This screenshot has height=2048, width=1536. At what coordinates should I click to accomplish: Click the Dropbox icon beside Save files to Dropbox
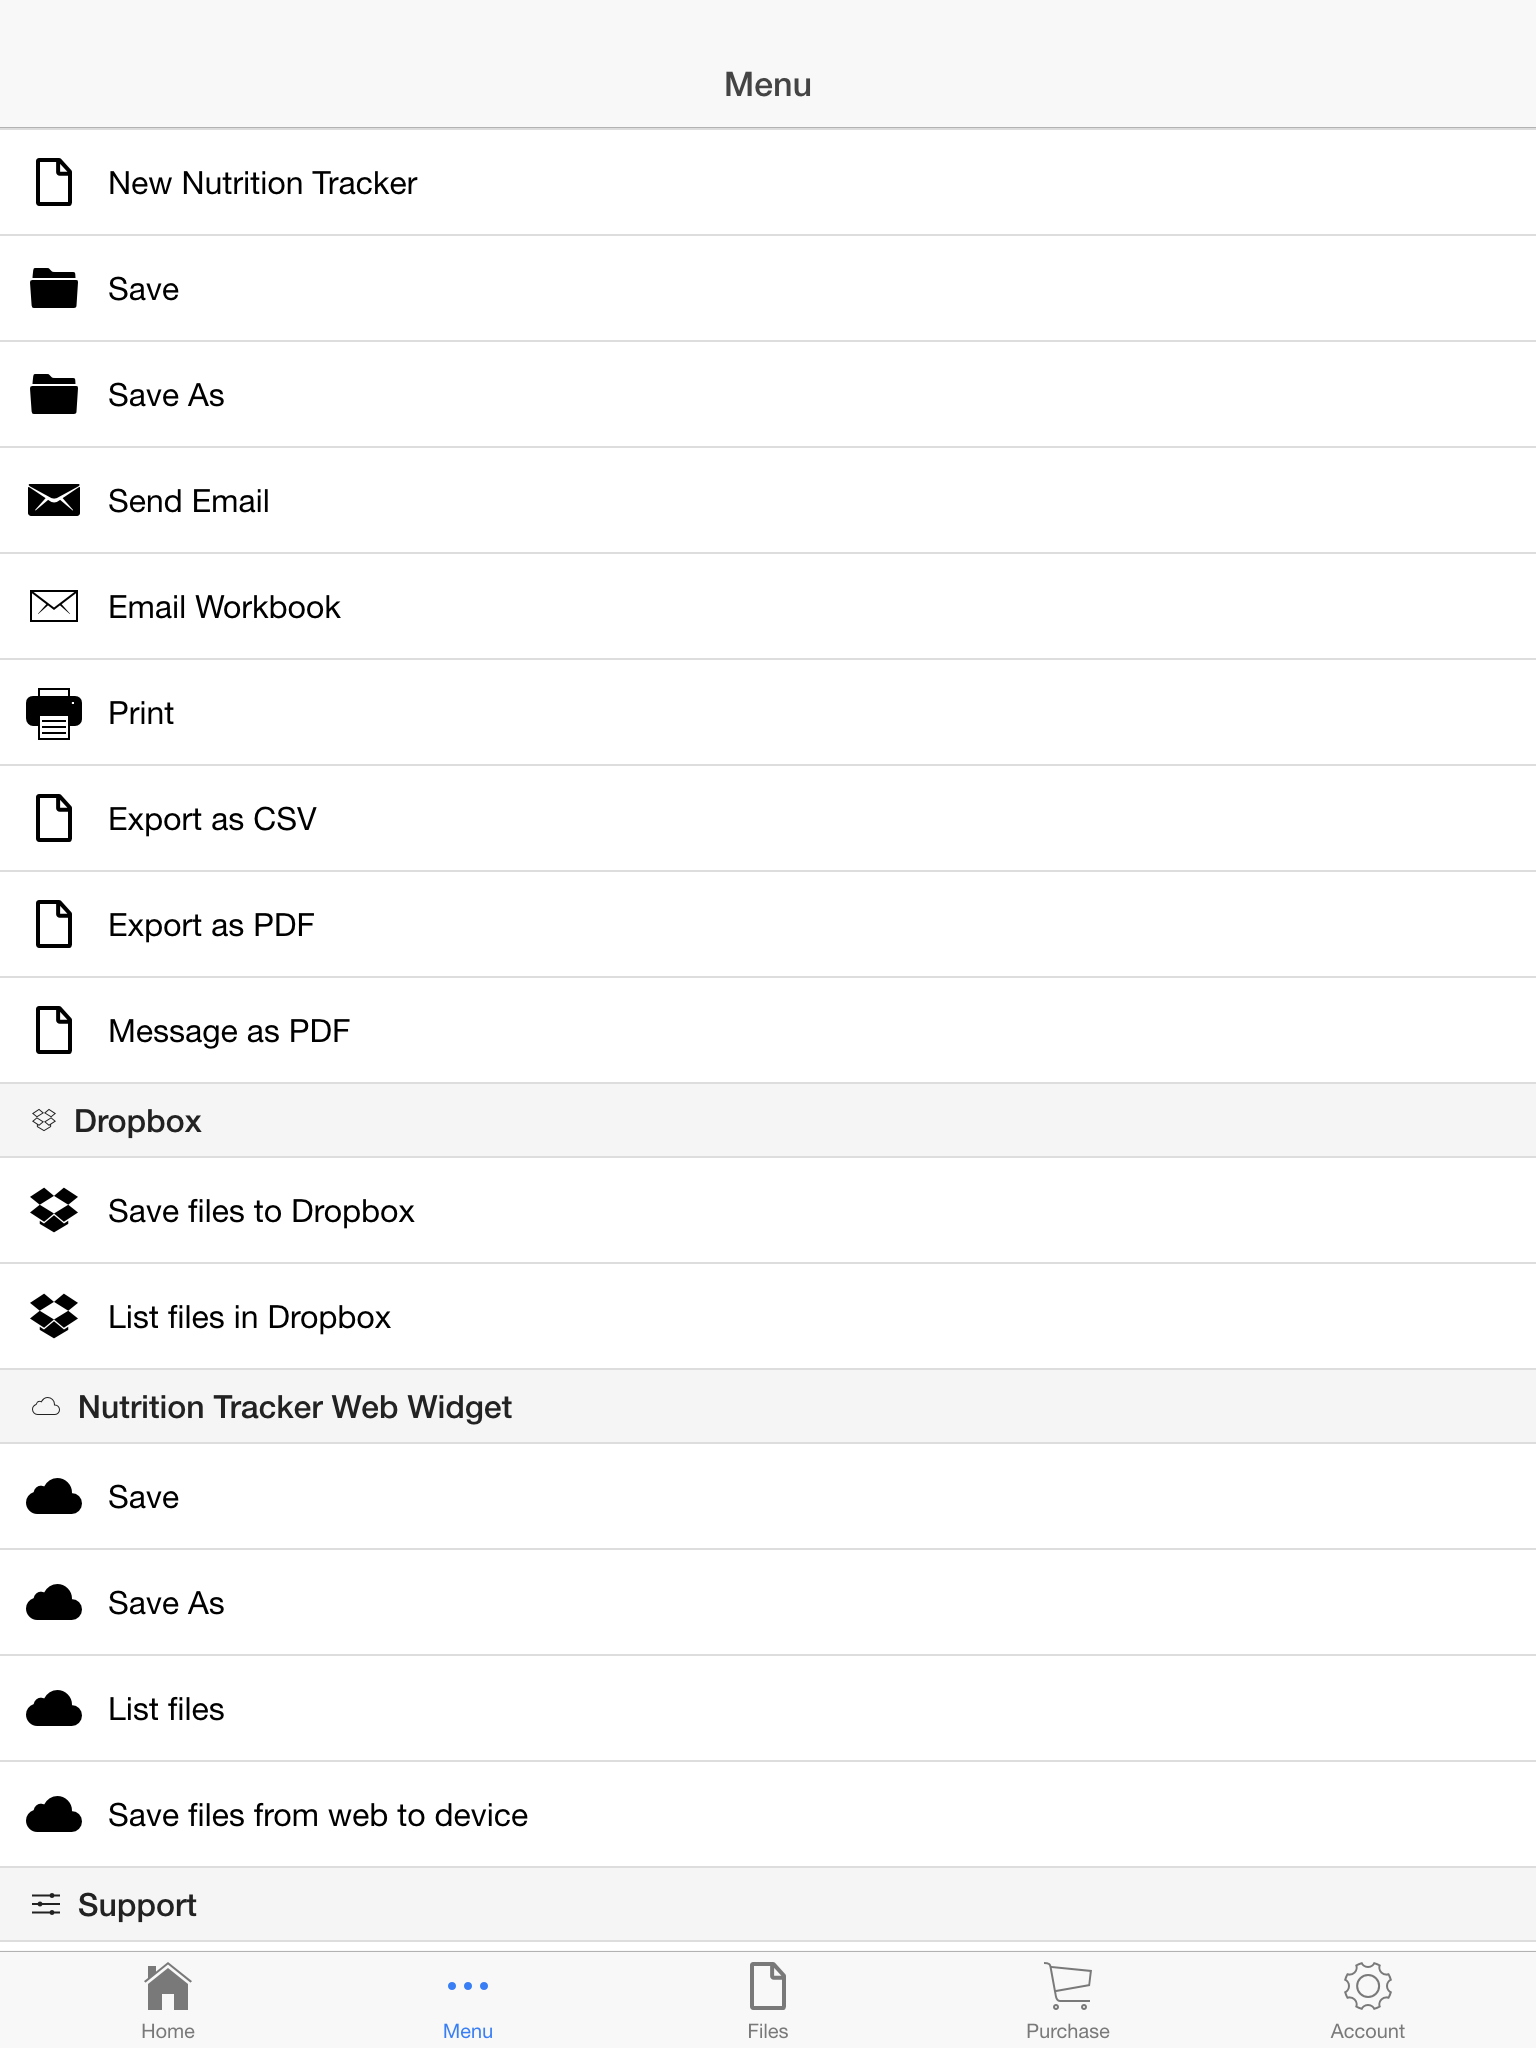(54, 1210)
